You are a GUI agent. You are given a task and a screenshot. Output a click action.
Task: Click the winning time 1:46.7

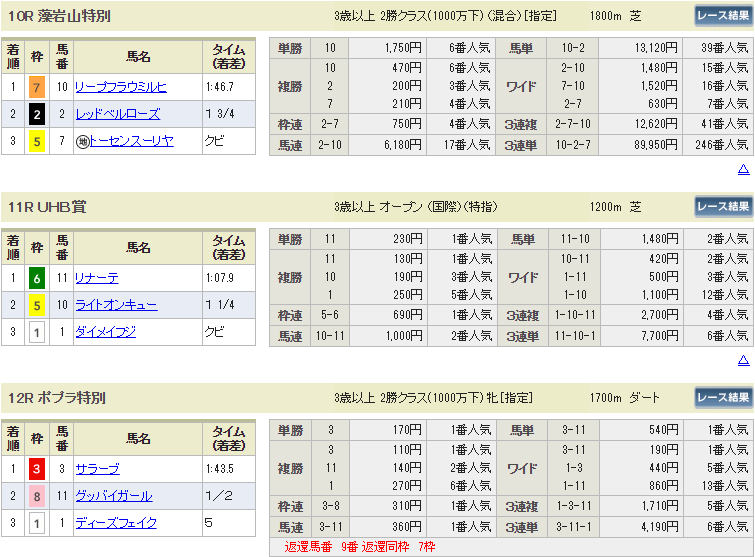tap(220, 87)
